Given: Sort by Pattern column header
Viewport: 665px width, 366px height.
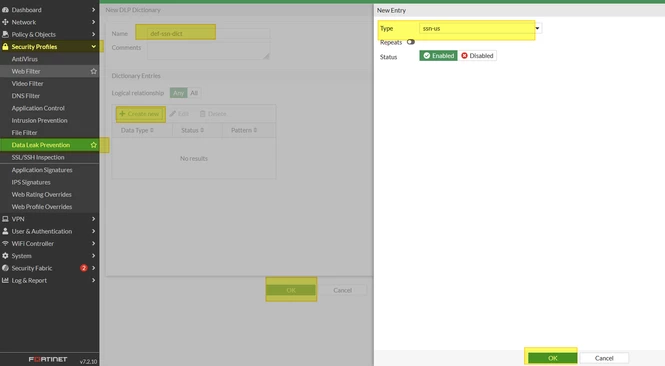Looking at the screenshot, I should (x=244, y=130).
